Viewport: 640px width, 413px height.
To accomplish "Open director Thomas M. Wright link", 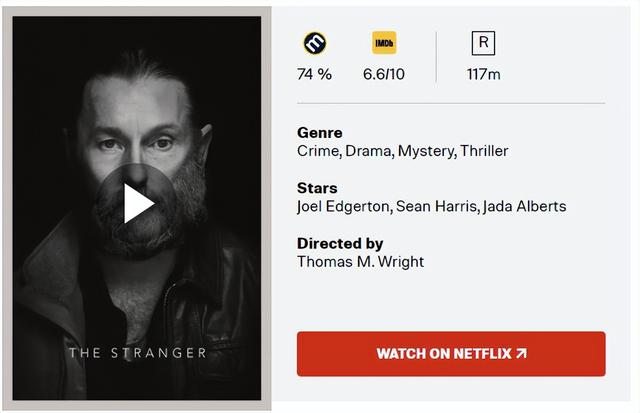I will point(360,262).
